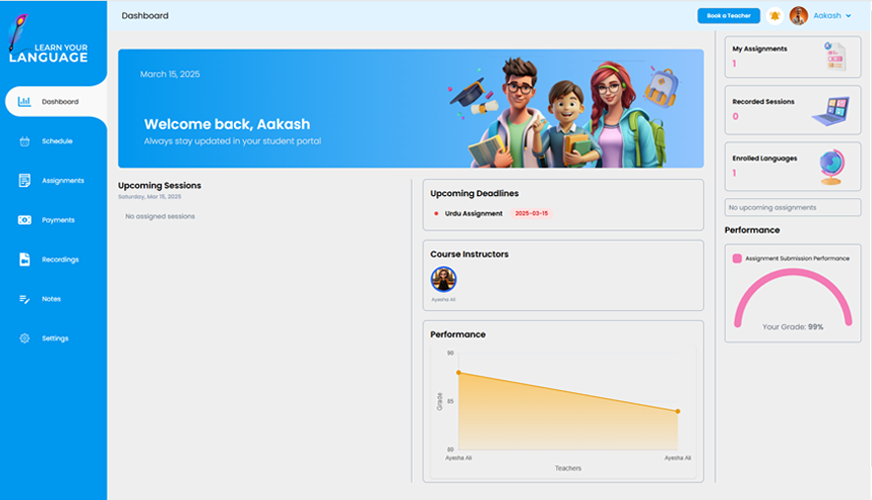Image resolution: width=872 pixels, height=500 pixels.
Task: Click the Payments money icon
Action: pyautogui.click(x=24, y=220)
